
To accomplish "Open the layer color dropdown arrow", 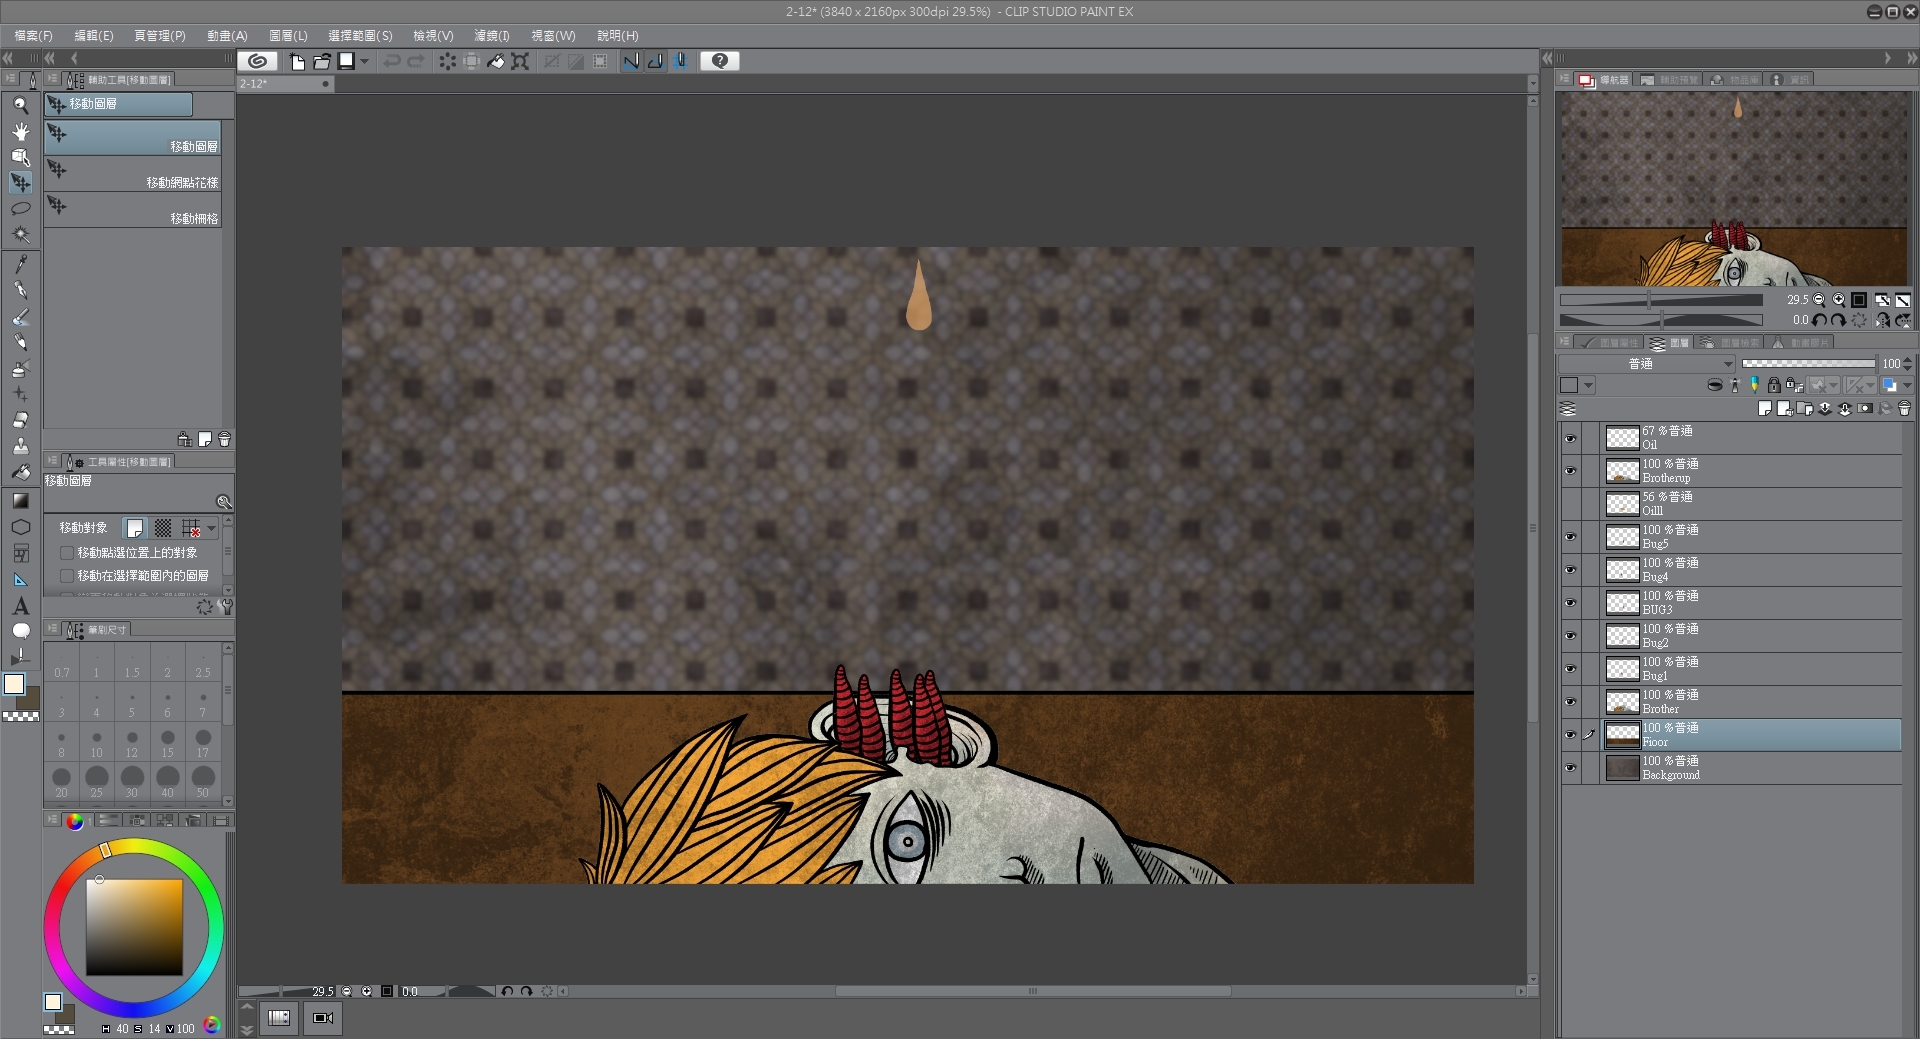I will coord(1588,386).
